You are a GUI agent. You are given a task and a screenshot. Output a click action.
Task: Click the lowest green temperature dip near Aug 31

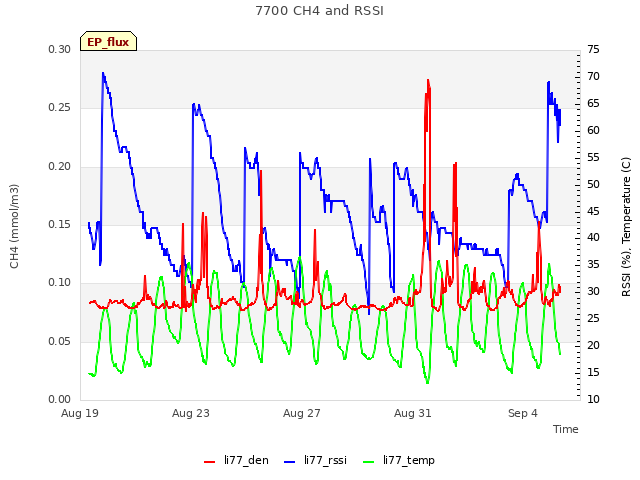[427, 383]
